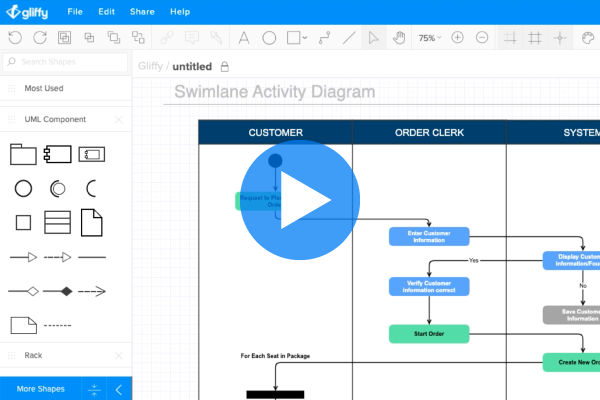Click the Format painter icon
The image size is (600, 400).
click(216, 38)
